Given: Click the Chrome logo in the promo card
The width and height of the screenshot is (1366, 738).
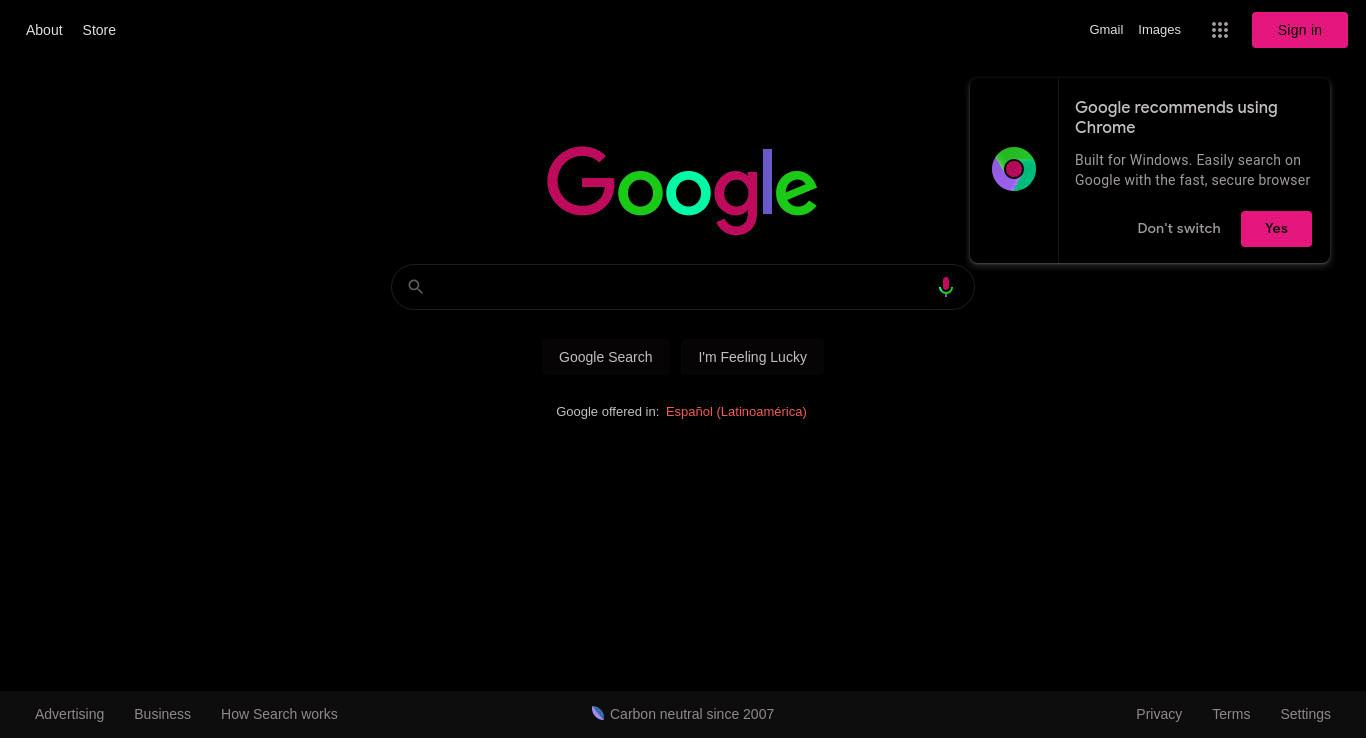Looking at the screenshot, I should pos(1014,169).
